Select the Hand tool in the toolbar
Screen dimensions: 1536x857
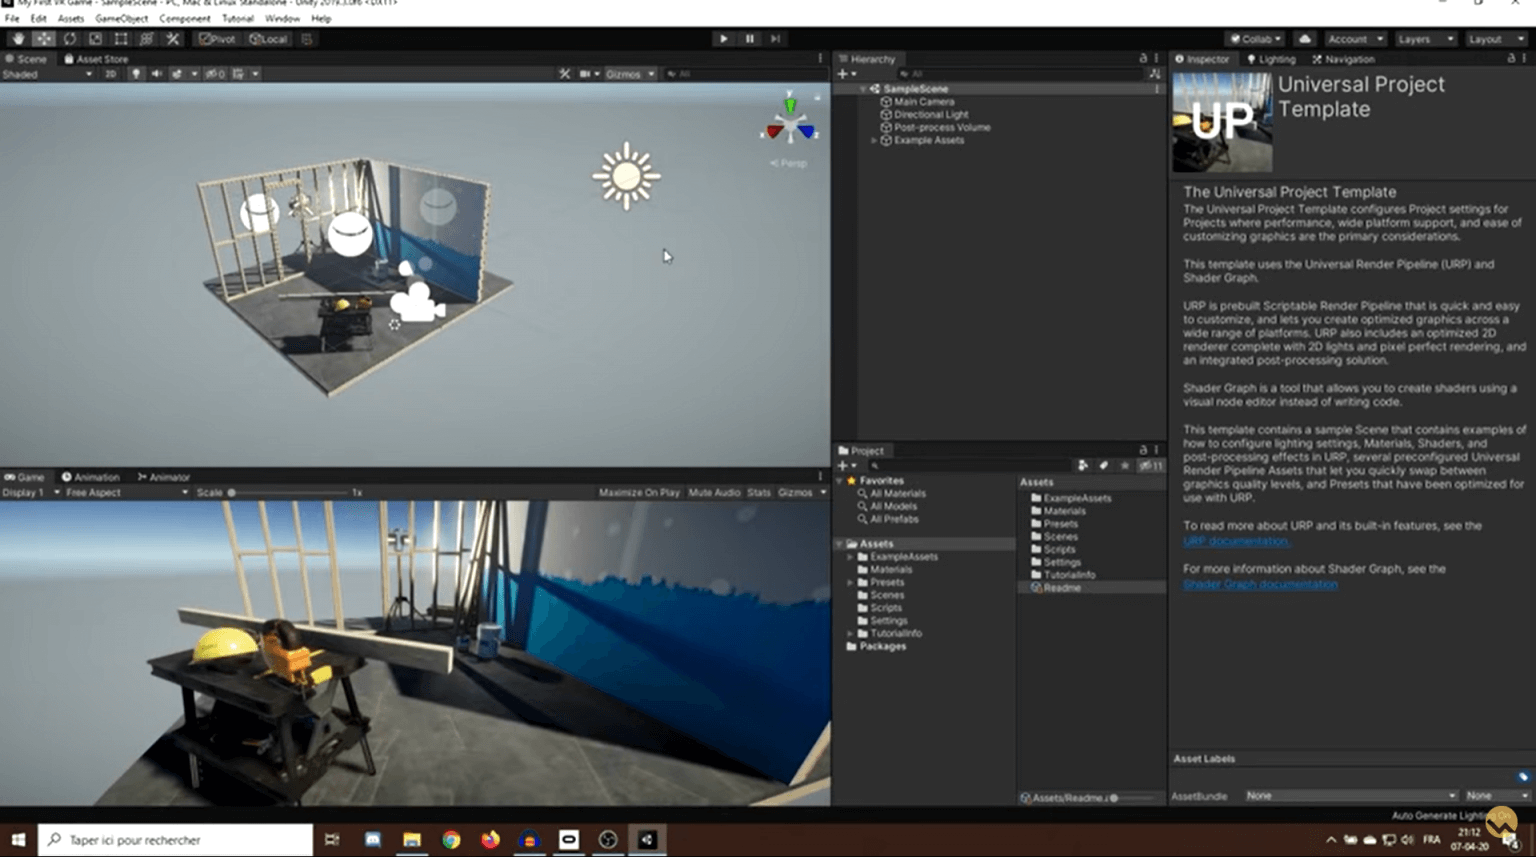(x=18, y=39)
